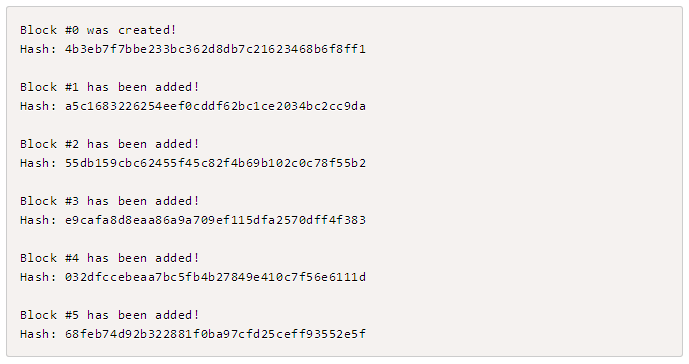Select the hash beginning with e9cafa8d
Screen dimensions: 689x364
[x=215, y=220]
